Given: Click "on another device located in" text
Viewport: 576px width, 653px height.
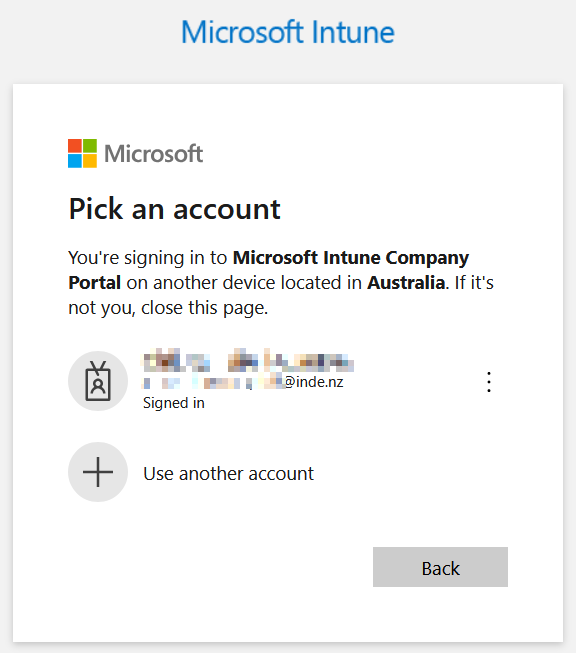Looking at the screenshot, I should pyautogui.click(x=244, y=283).
